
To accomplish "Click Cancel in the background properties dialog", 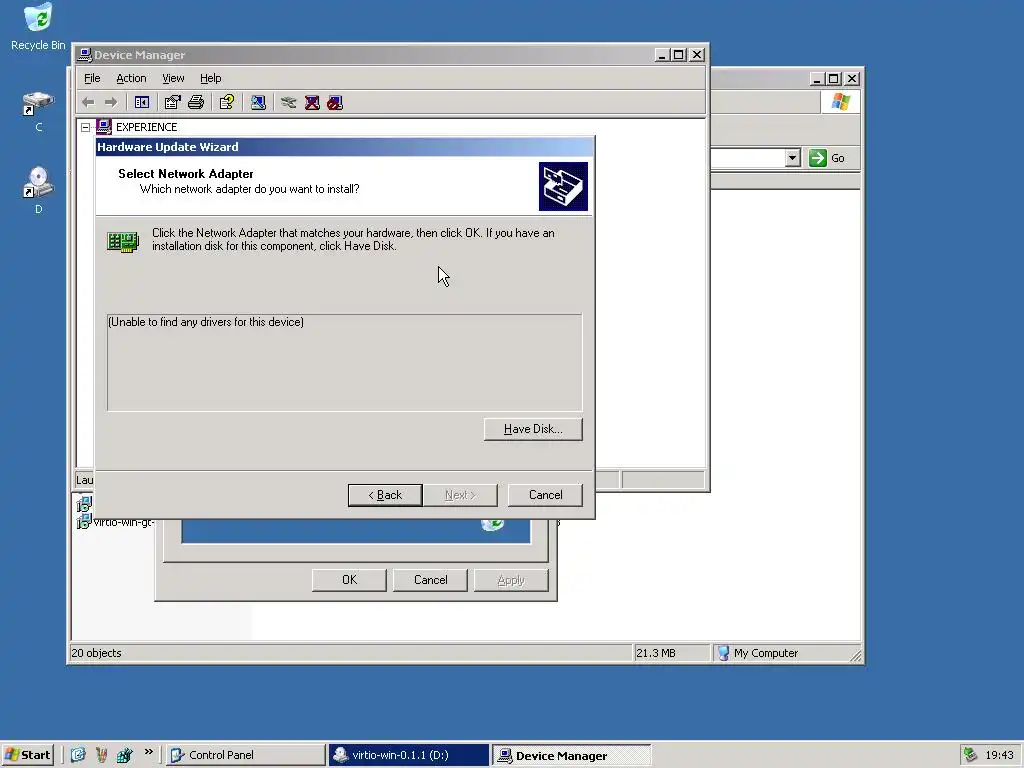I will [x=430, y=580].
